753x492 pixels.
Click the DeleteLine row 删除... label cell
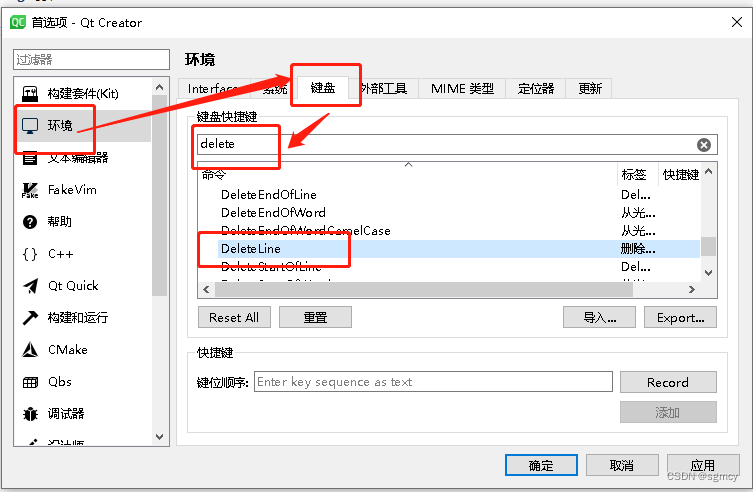point(638,249)
